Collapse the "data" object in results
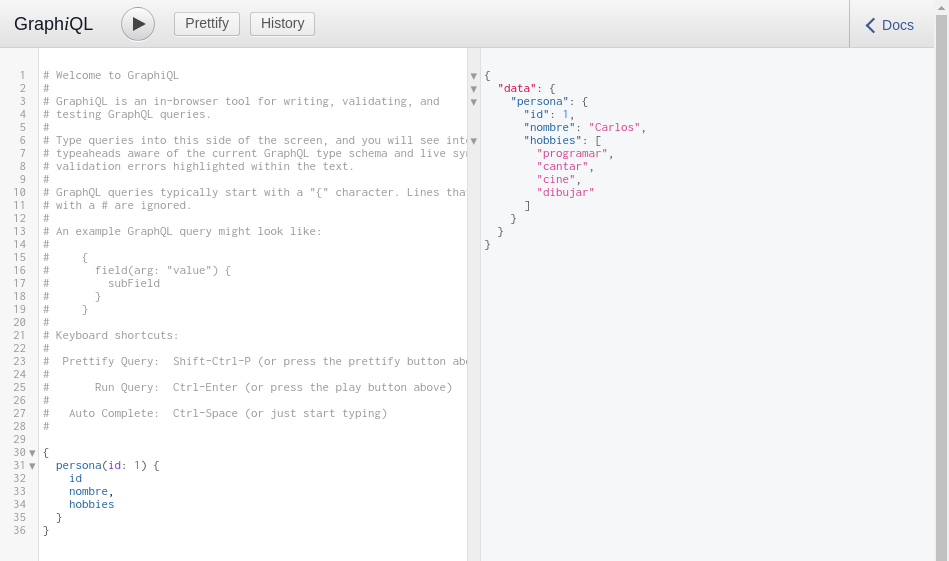This screenshot has height=561, width=949. click(474, 89)
